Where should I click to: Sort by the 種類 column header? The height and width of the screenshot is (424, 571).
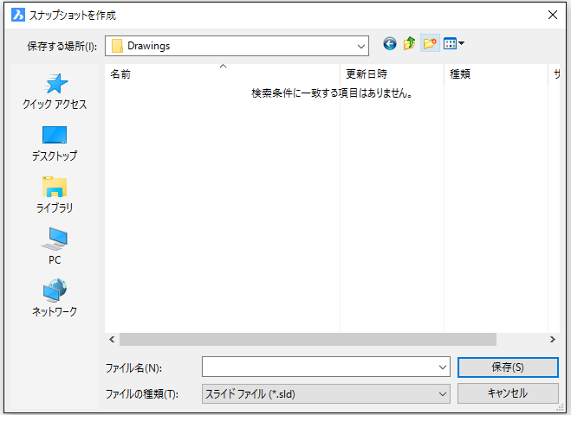point(496,74)
